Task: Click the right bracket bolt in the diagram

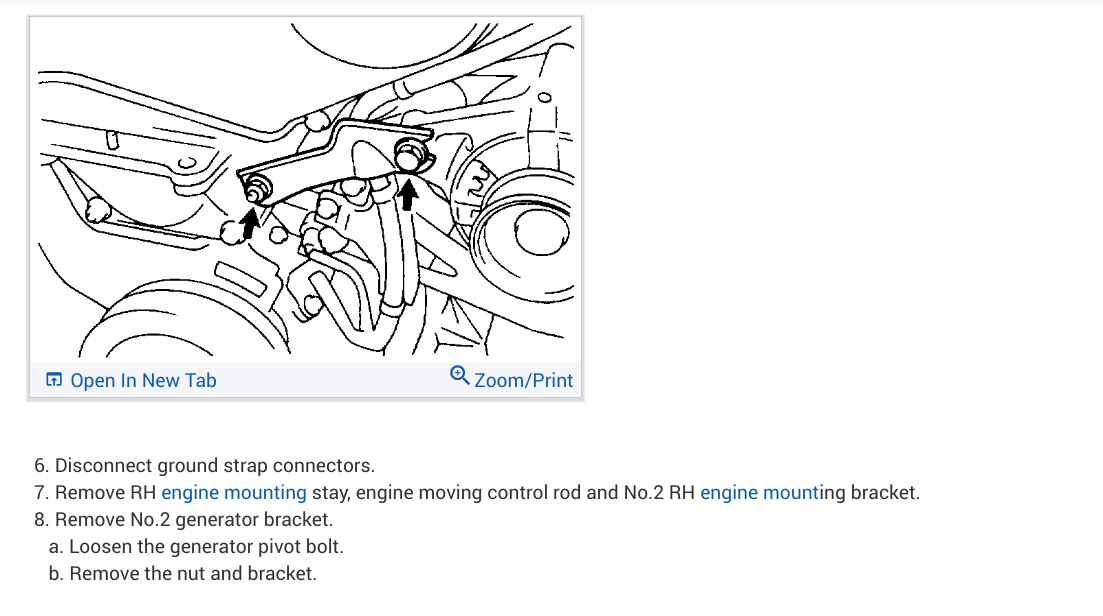Action: tap(409, 155)
